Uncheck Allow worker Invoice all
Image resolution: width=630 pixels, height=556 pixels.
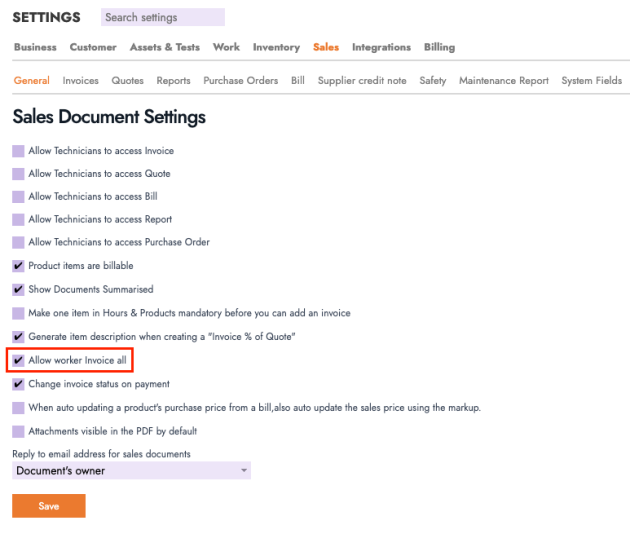[18, 360]
